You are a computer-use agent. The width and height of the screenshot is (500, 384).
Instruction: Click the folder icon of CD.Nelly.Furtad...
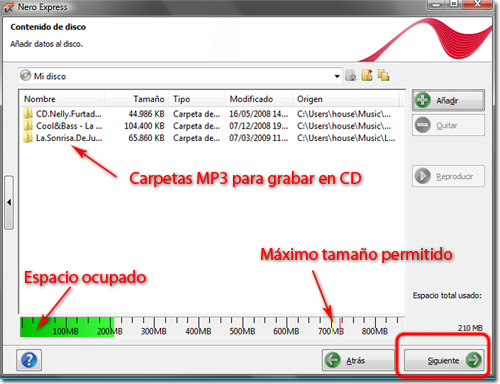(28, 114)
